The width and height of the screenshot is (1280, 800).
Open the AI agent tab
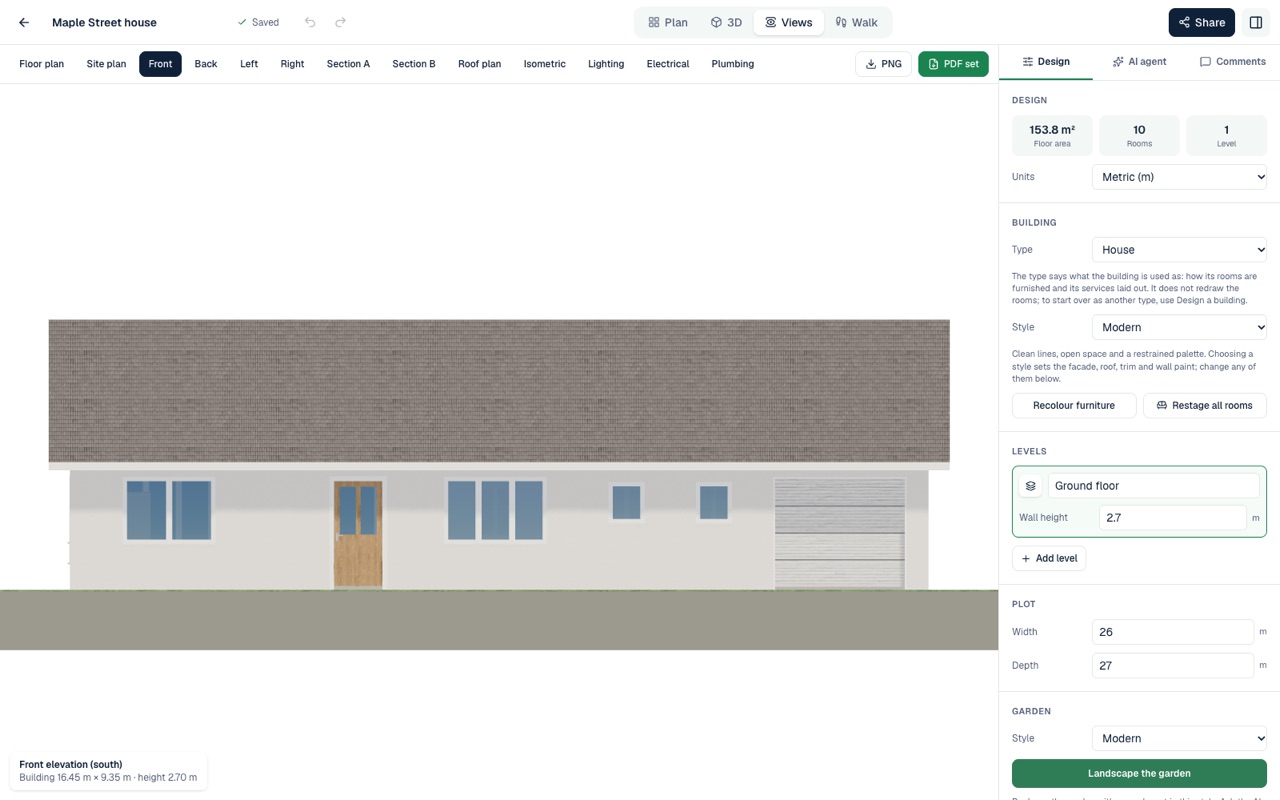pos(1139,62)
